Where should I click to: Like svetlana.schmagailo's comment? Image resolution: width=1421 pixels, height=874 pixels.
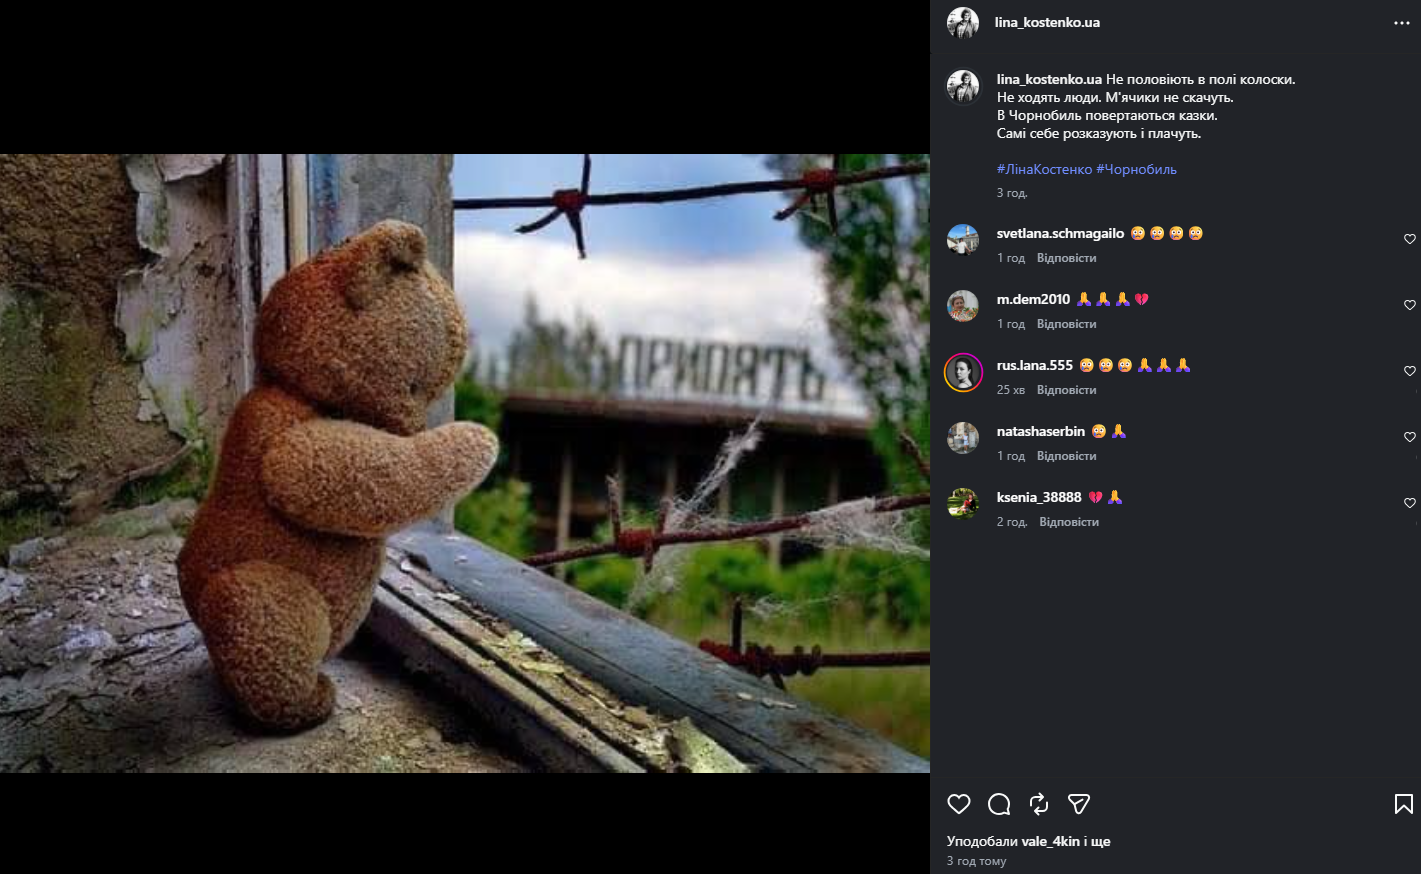click(1409, 239)
